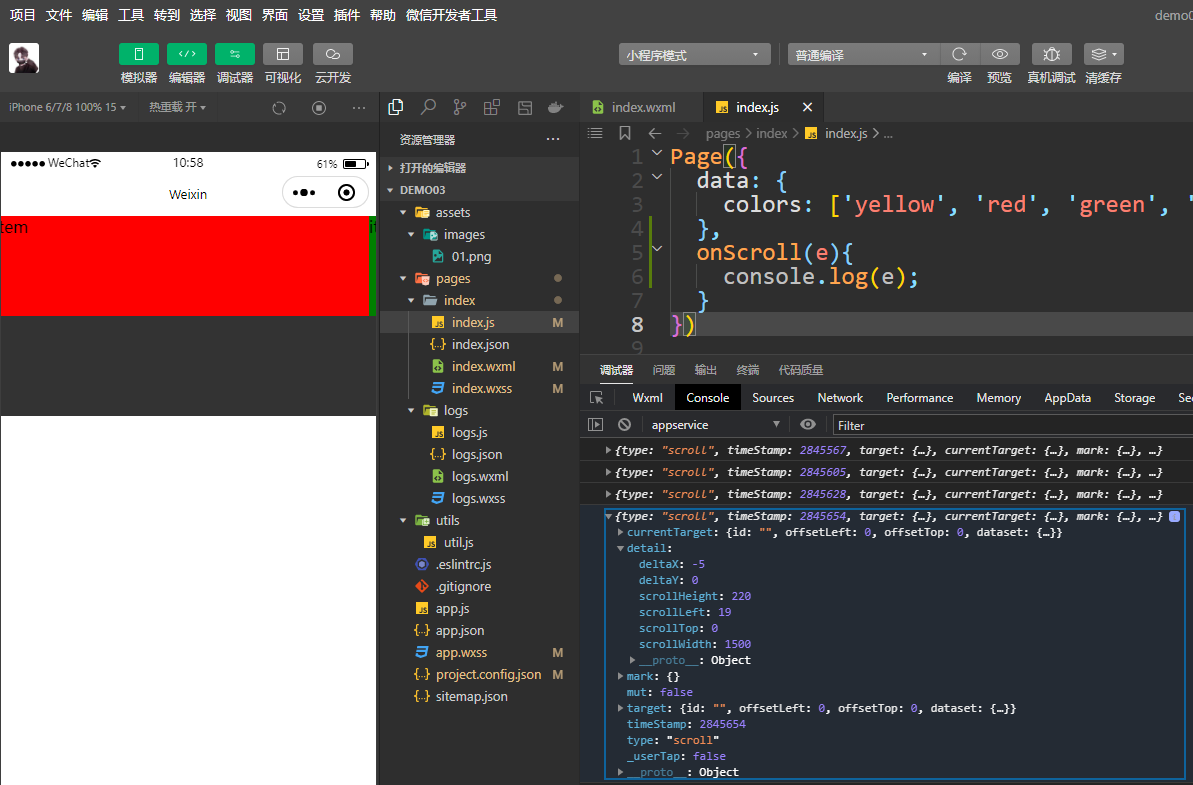The height and width of the screenshot is (785, 1193).
Task: Open the mini program mode dropdown
Action: tap(694, 55)
